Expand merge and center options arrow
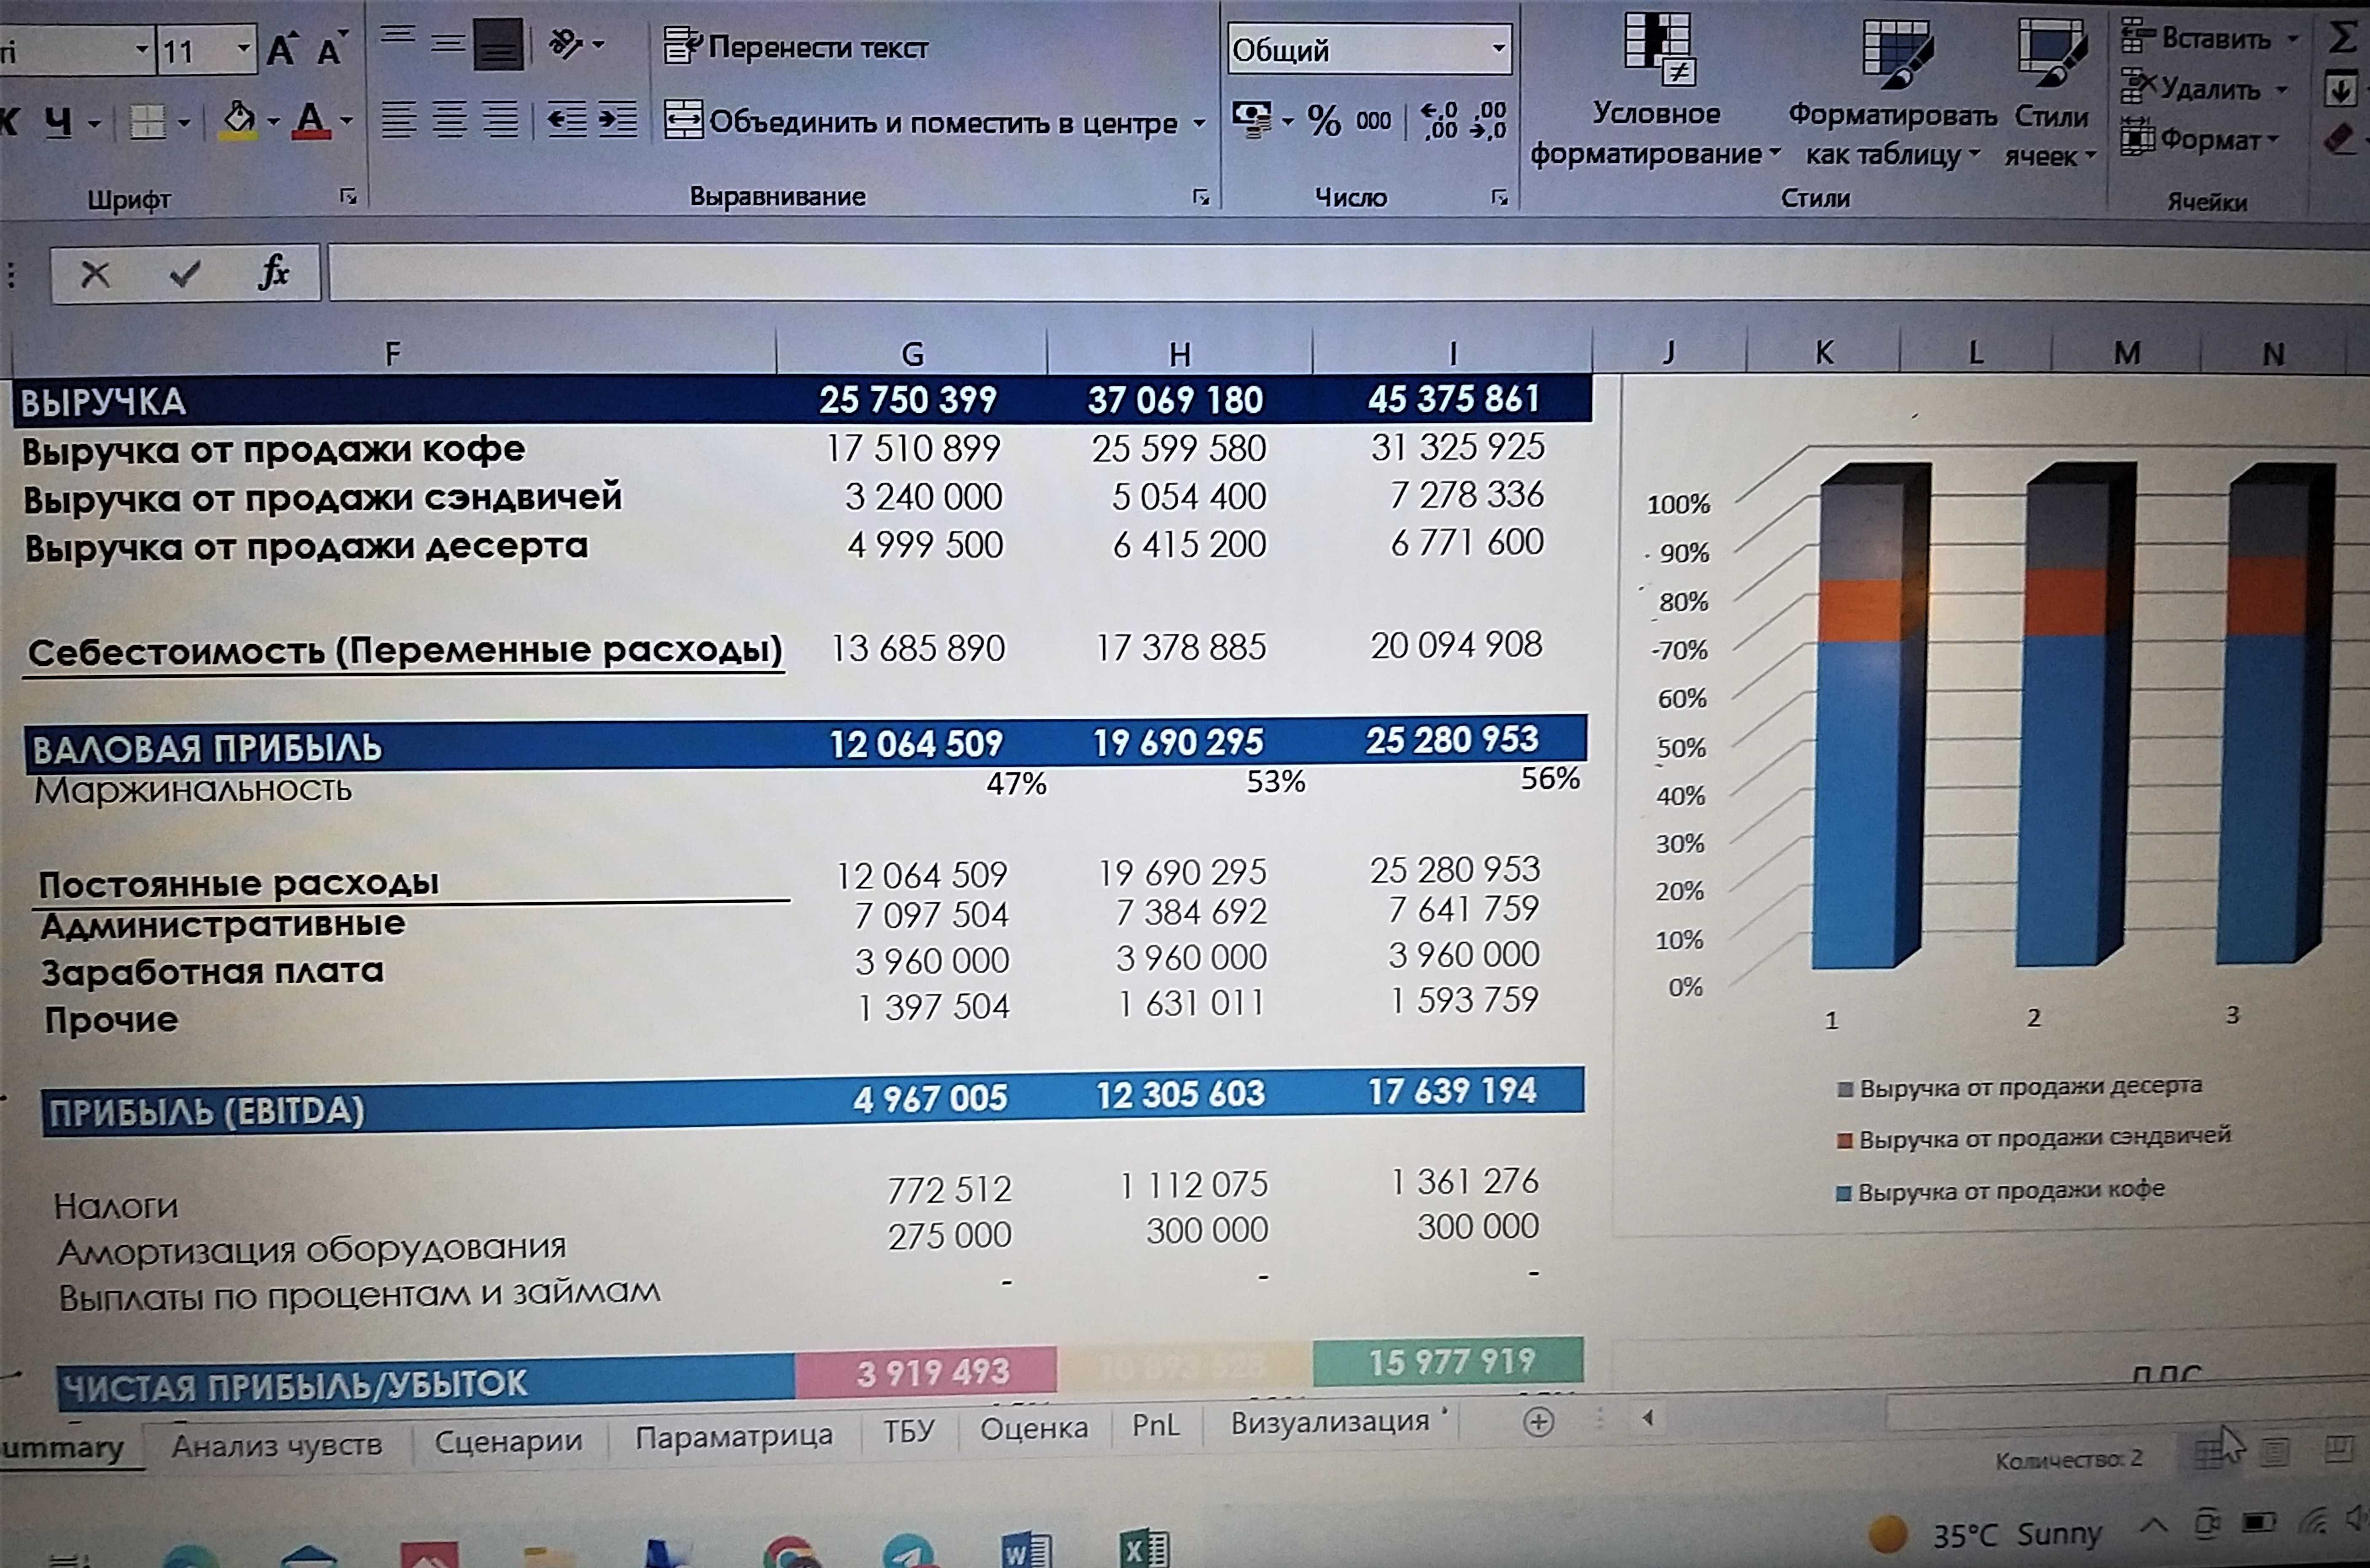The image size is (2370, 1568). pyautogui.click(x=1198, y=124)
